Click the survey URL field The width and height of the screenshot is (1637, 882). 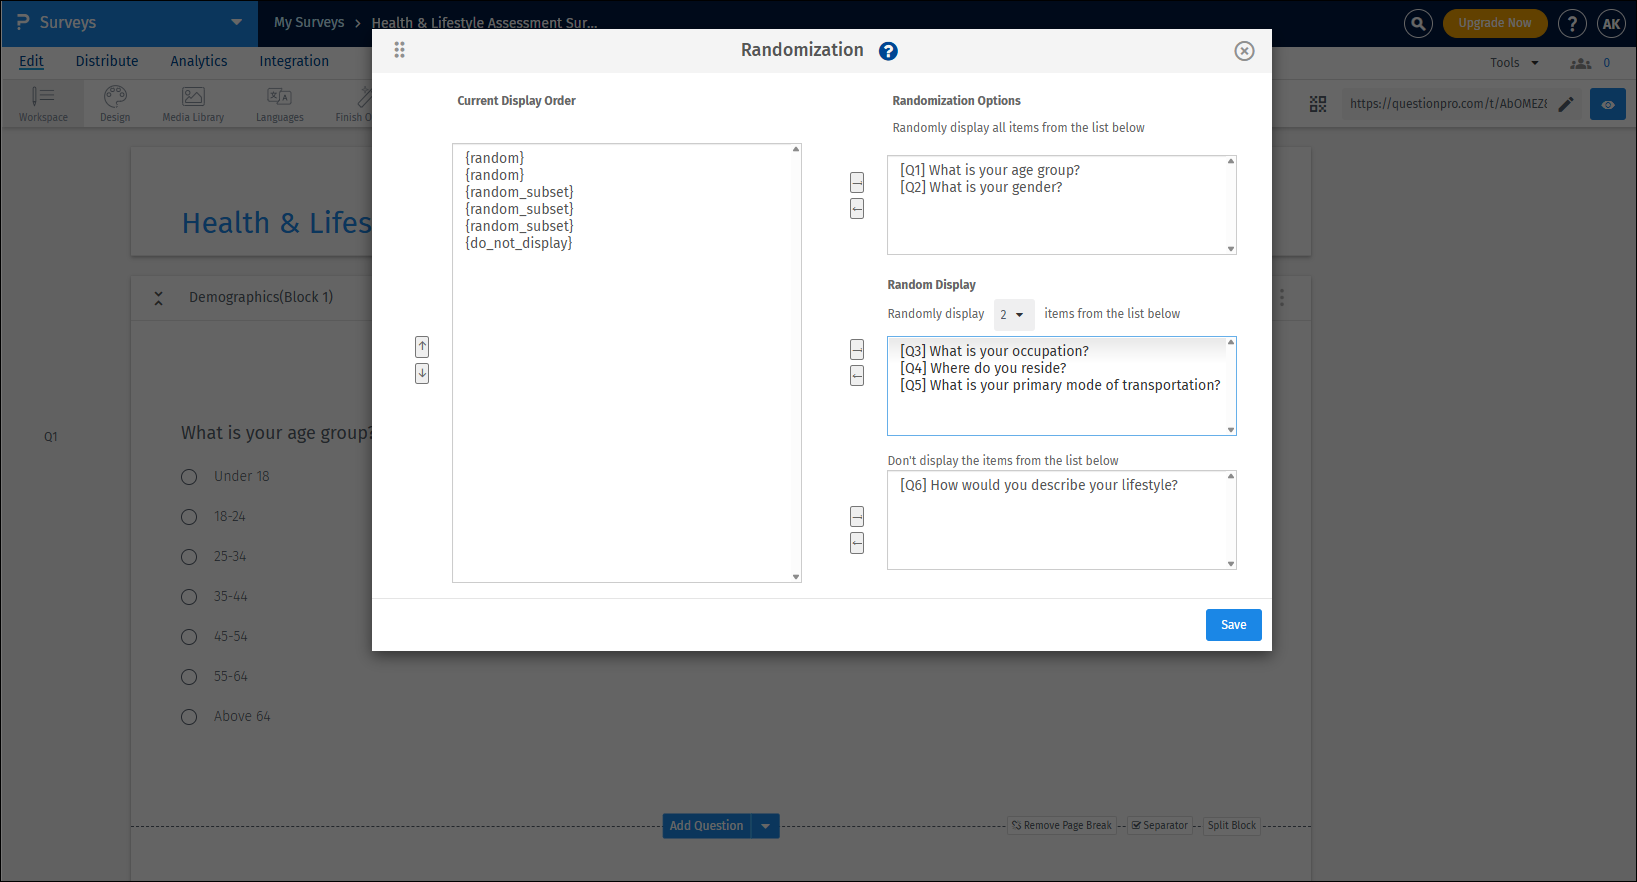[1447, 104]
